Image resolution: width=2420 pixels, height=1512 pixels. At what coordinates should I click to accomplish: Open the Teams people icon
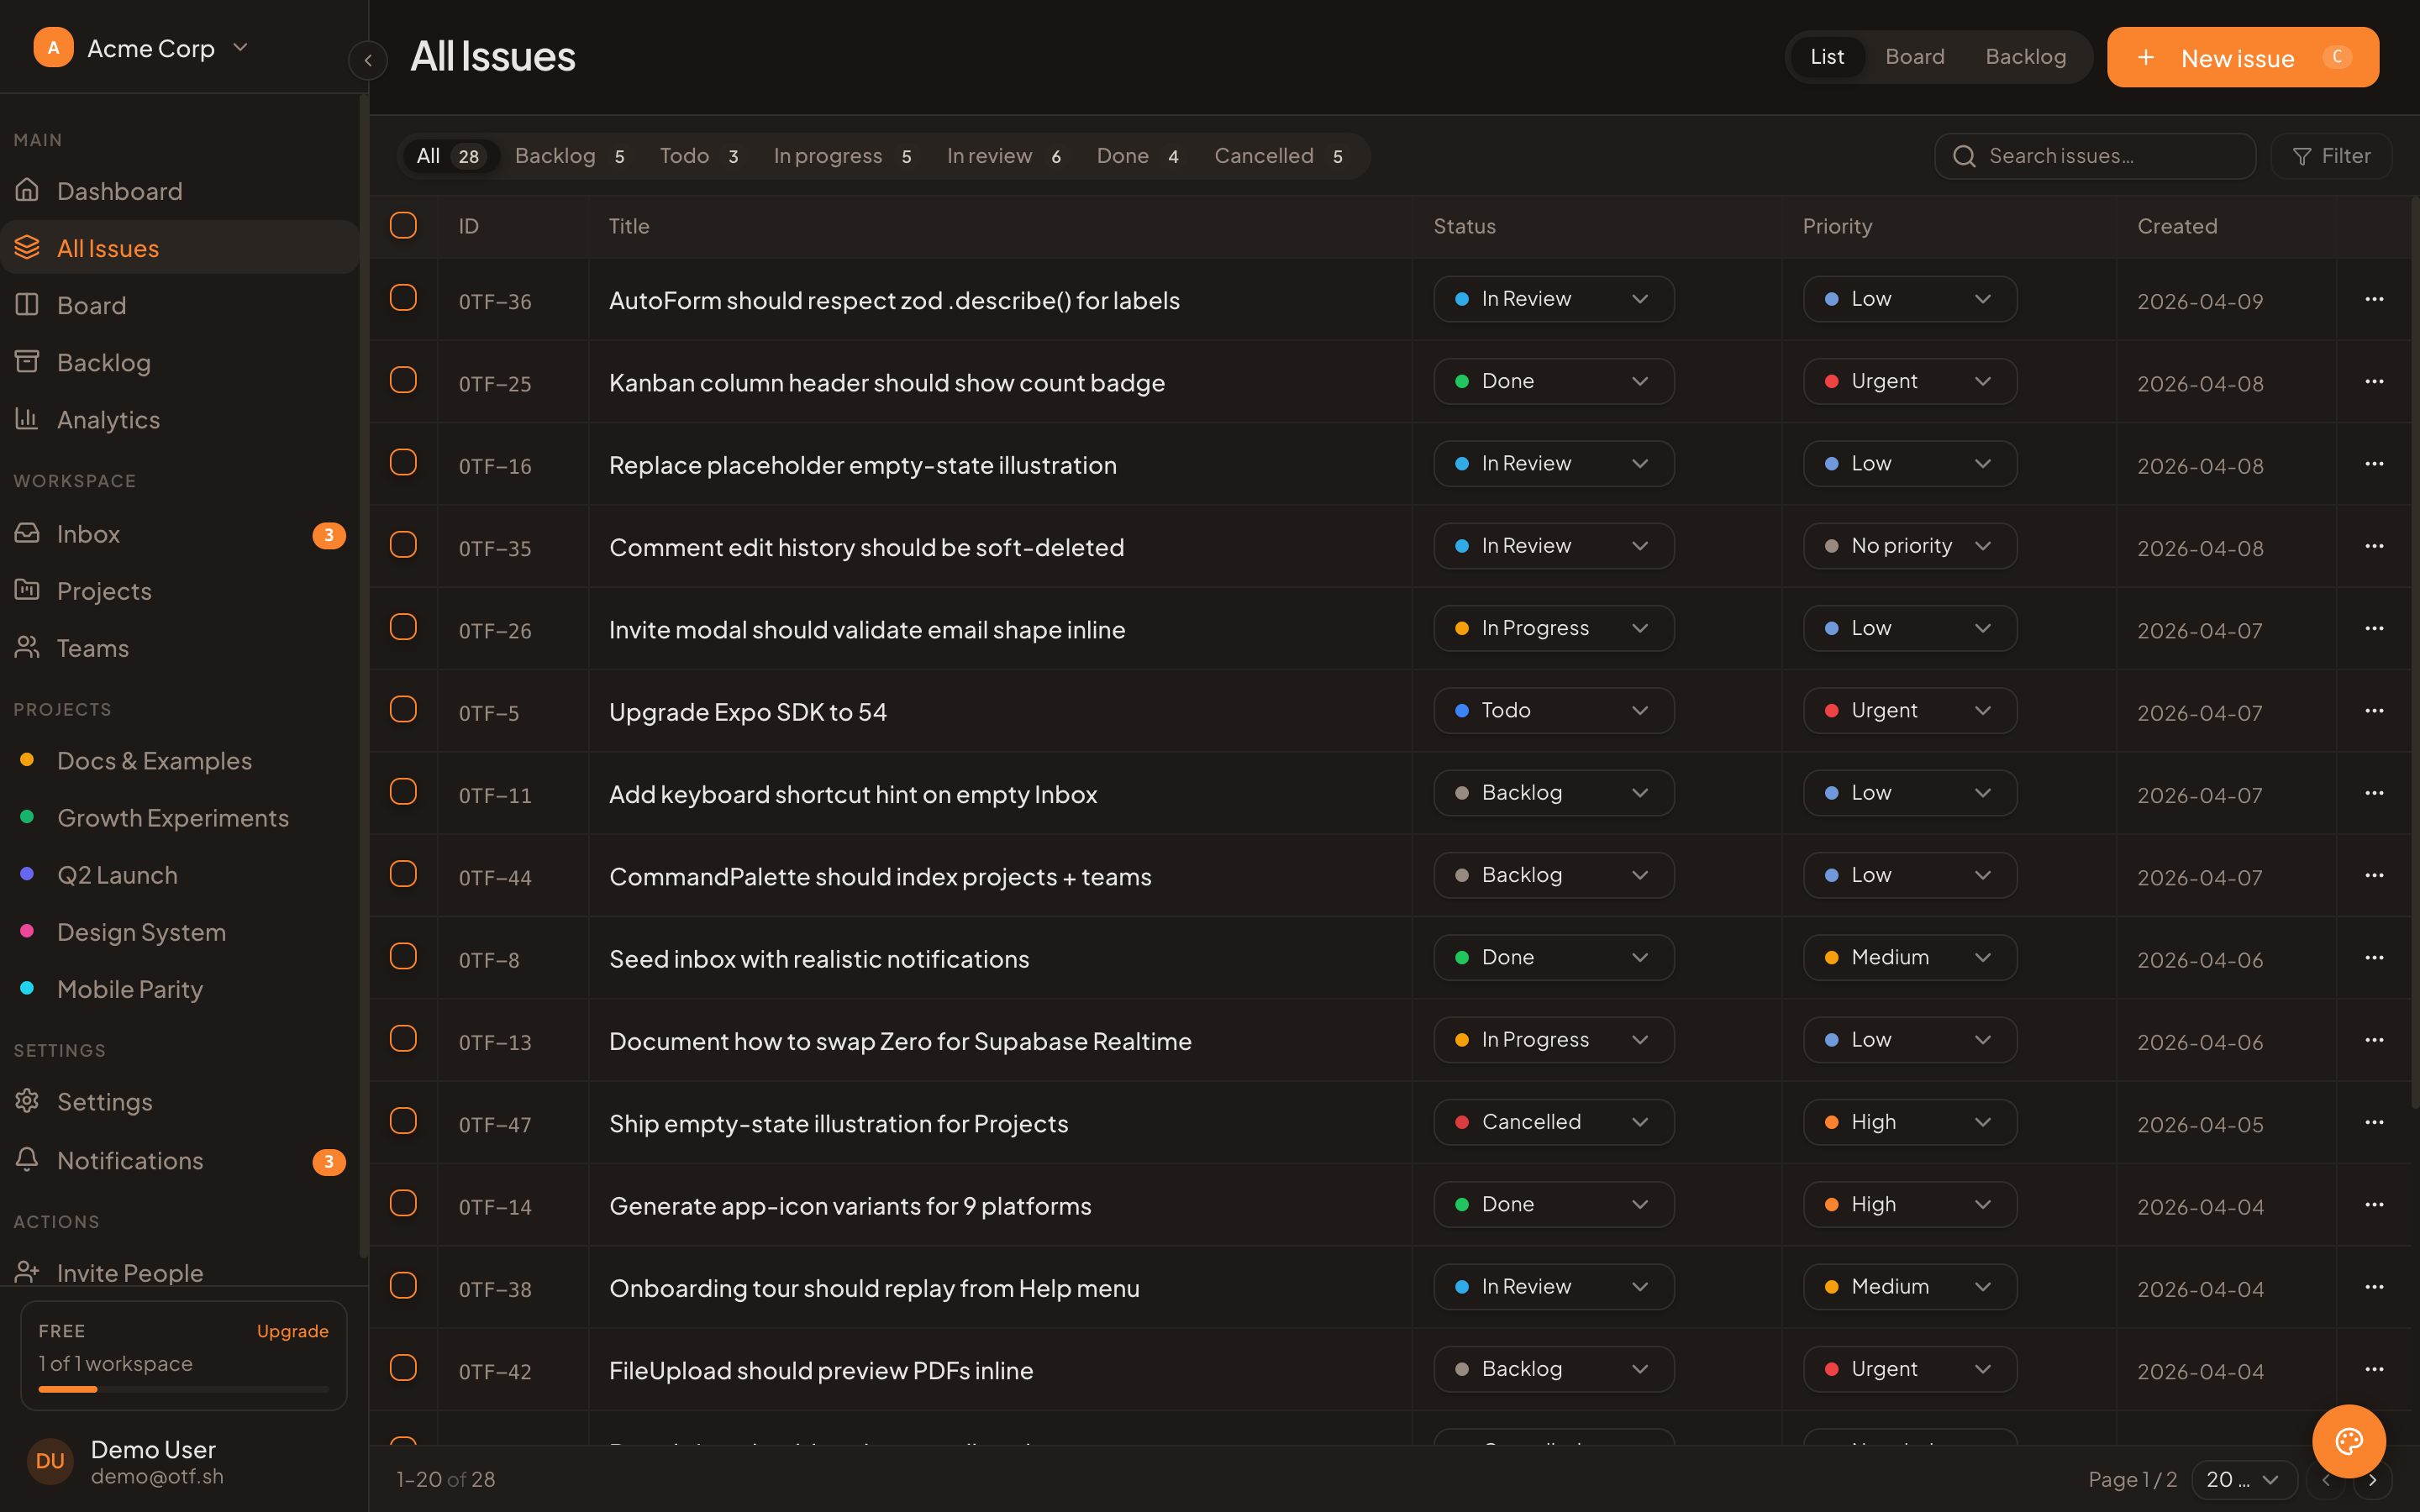pyautogui.click(x=27, y=647)
